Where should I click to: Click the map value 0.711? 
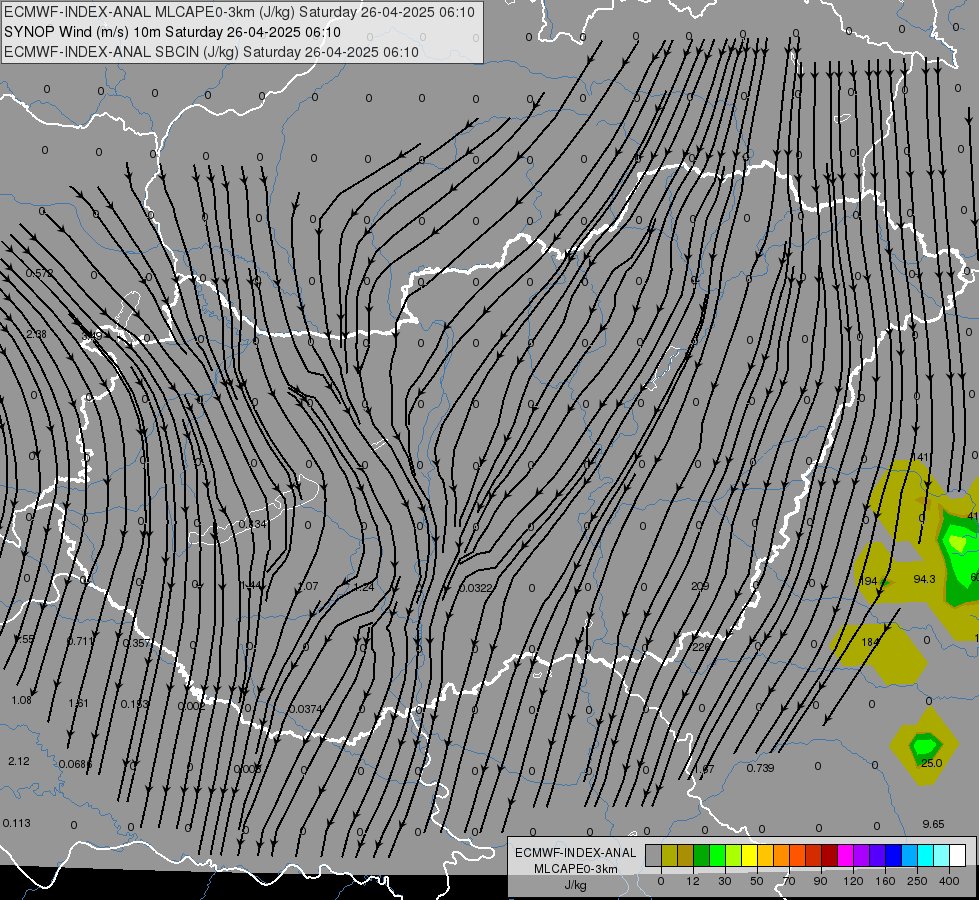tap(80, 641)
